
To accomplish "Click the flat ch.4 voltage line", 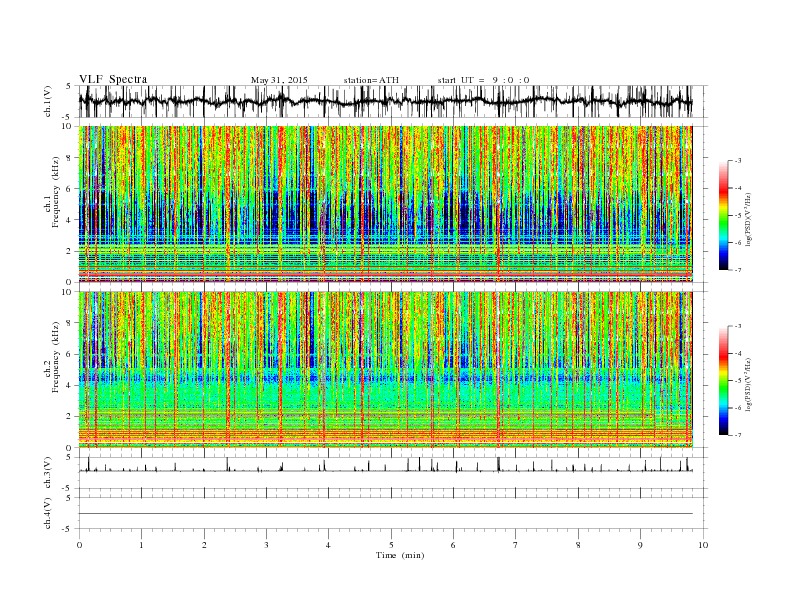I will 385,514.
